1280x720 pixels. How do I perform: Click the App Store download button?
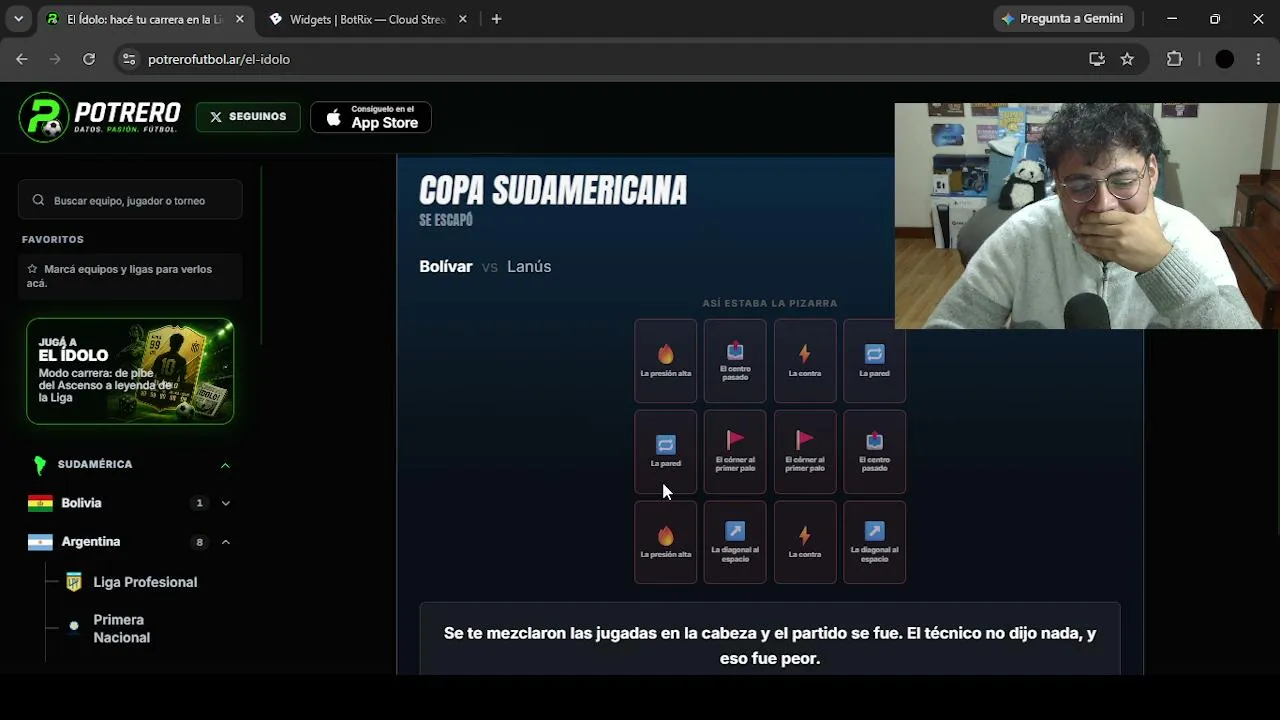[371, 117]
